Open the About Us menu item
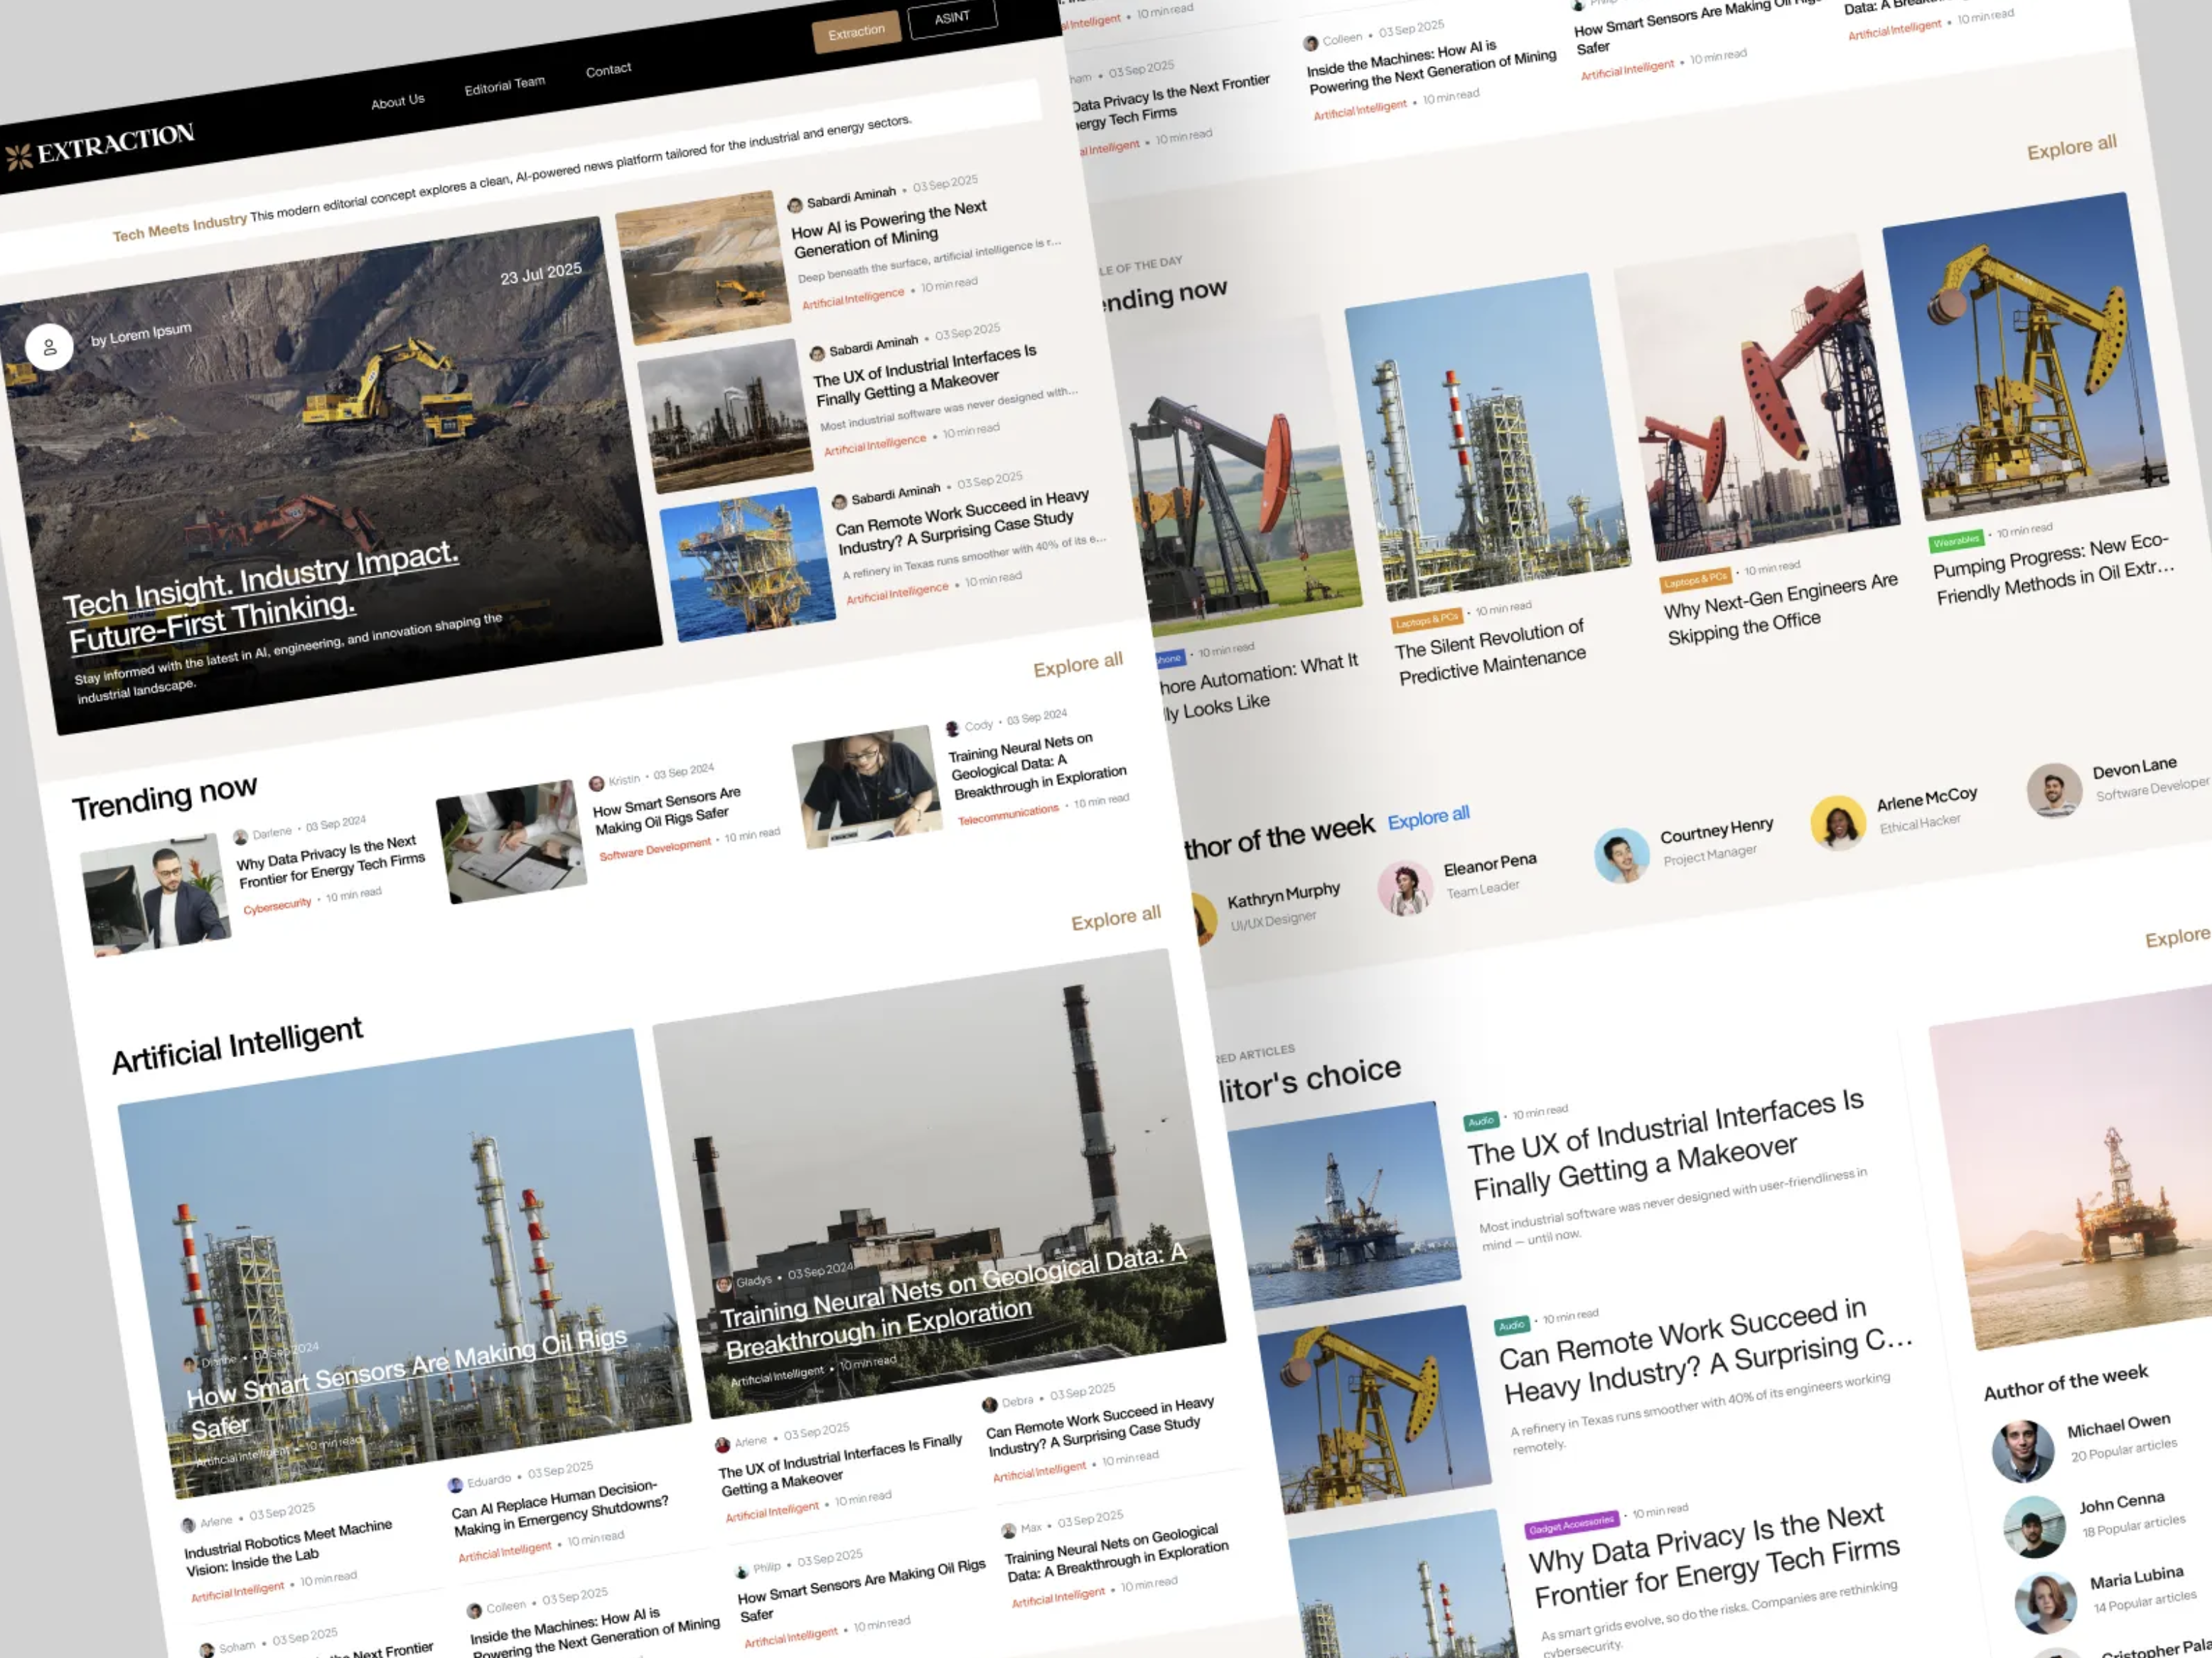Screen dimensions: 2212x1658 (x=397, y=101)
